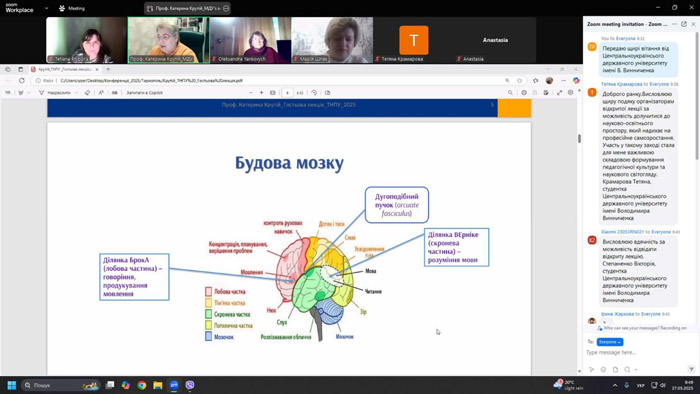The image size is (700, 394).
Task: Click the PDF zoom in plus icon
Action: 262,93
